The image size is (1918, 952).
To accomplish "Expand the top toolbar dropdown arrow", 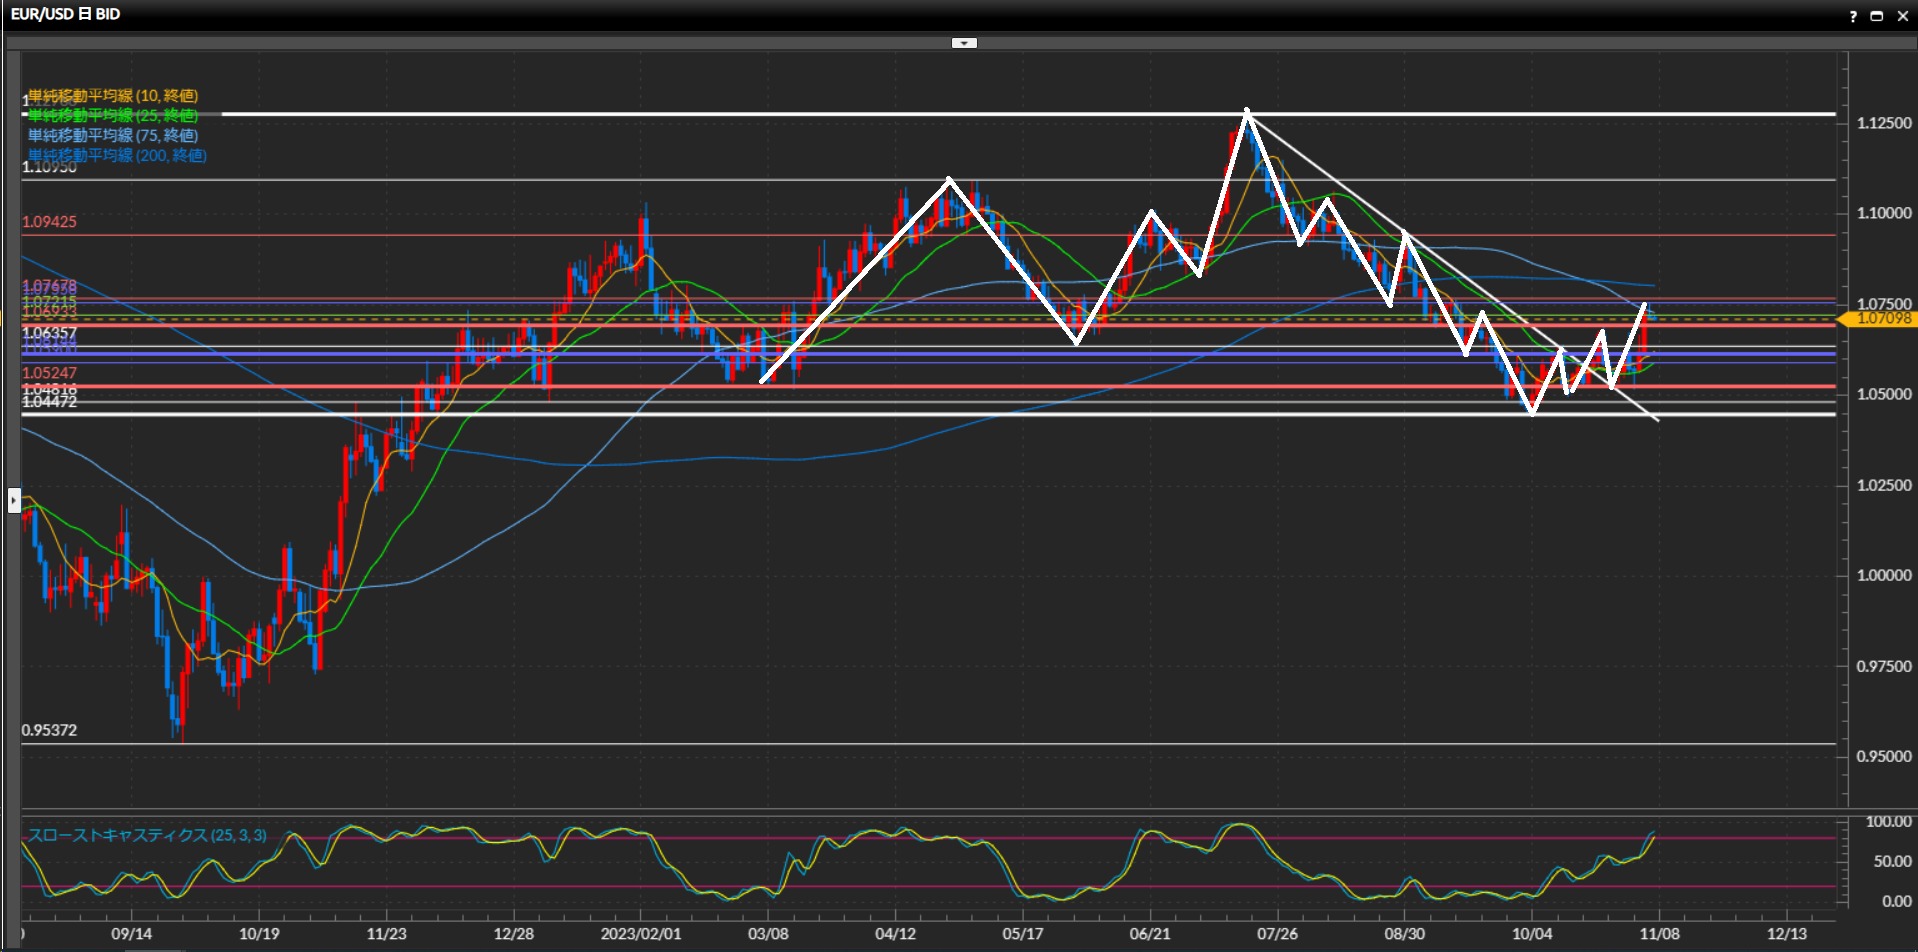I will (x=964, y=43).
